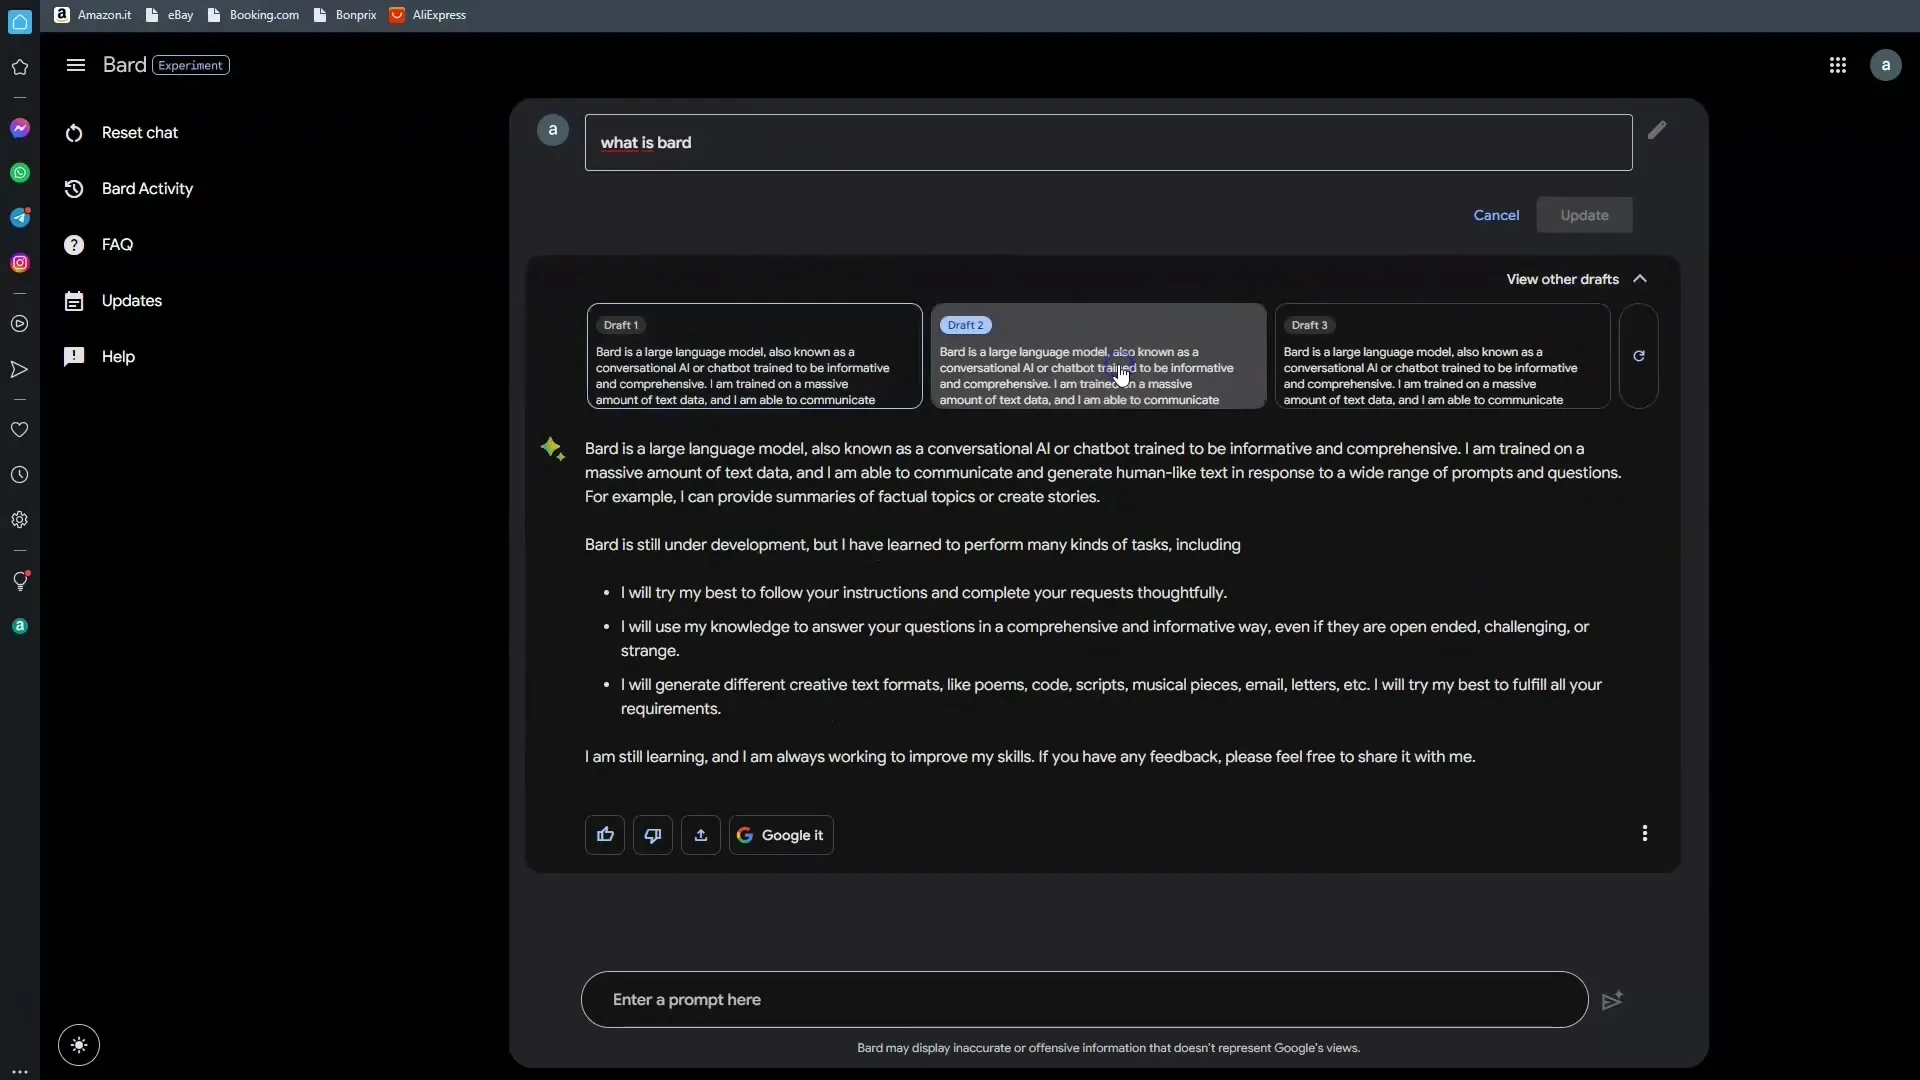The height and width of the screenshot is (1080, 1920).
Task: Select the Draft 3 card
Action: 1442,356
